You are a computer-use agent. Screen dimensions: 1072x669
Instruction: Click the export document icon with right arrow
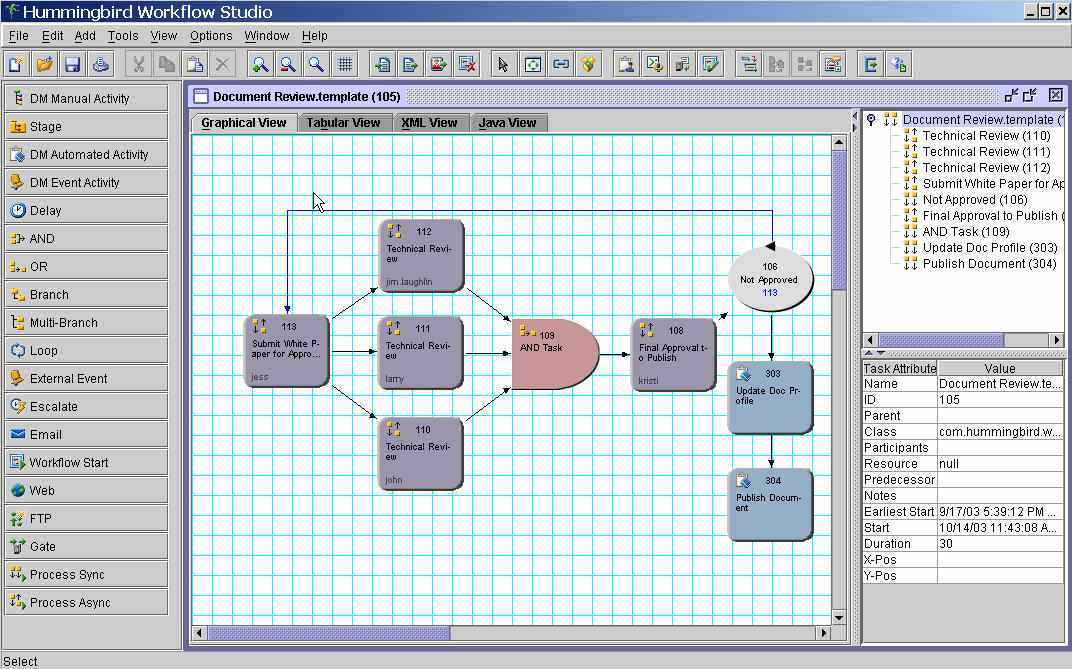coord(410,65)
